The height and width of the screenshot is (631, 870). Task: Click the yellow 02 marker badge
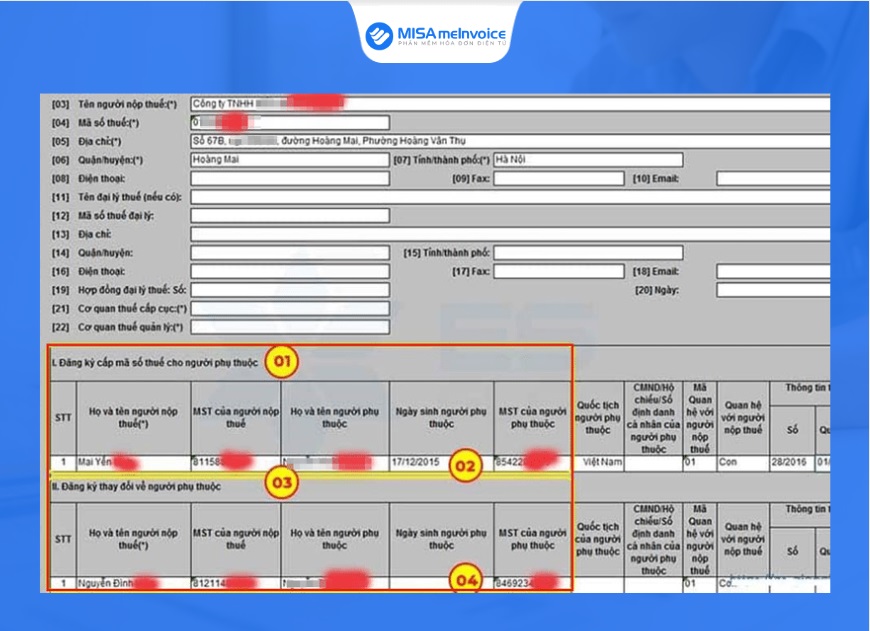tap(465, 466)
